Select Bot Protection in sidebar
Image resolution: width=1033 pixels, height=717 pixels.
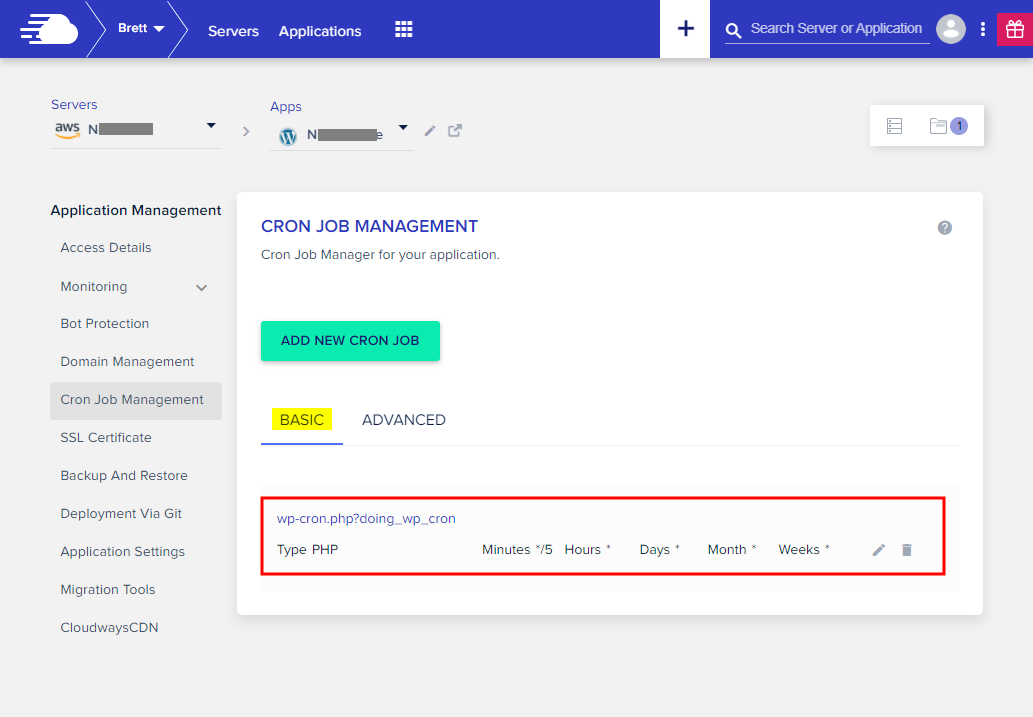pos(105,324)
